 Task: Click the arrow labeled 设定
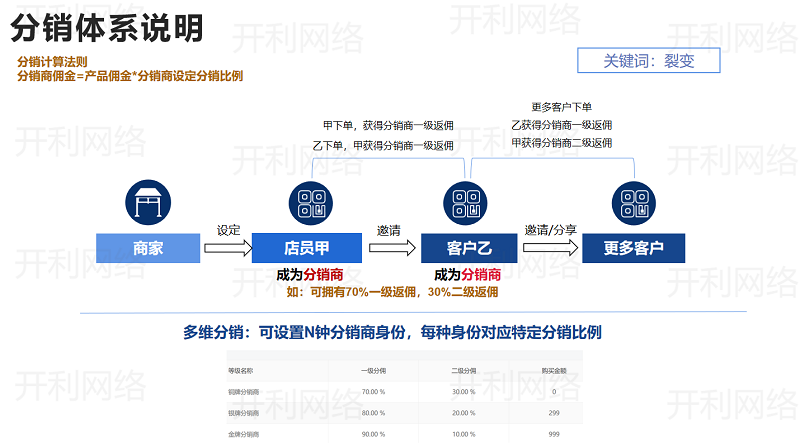pos(228,248)
